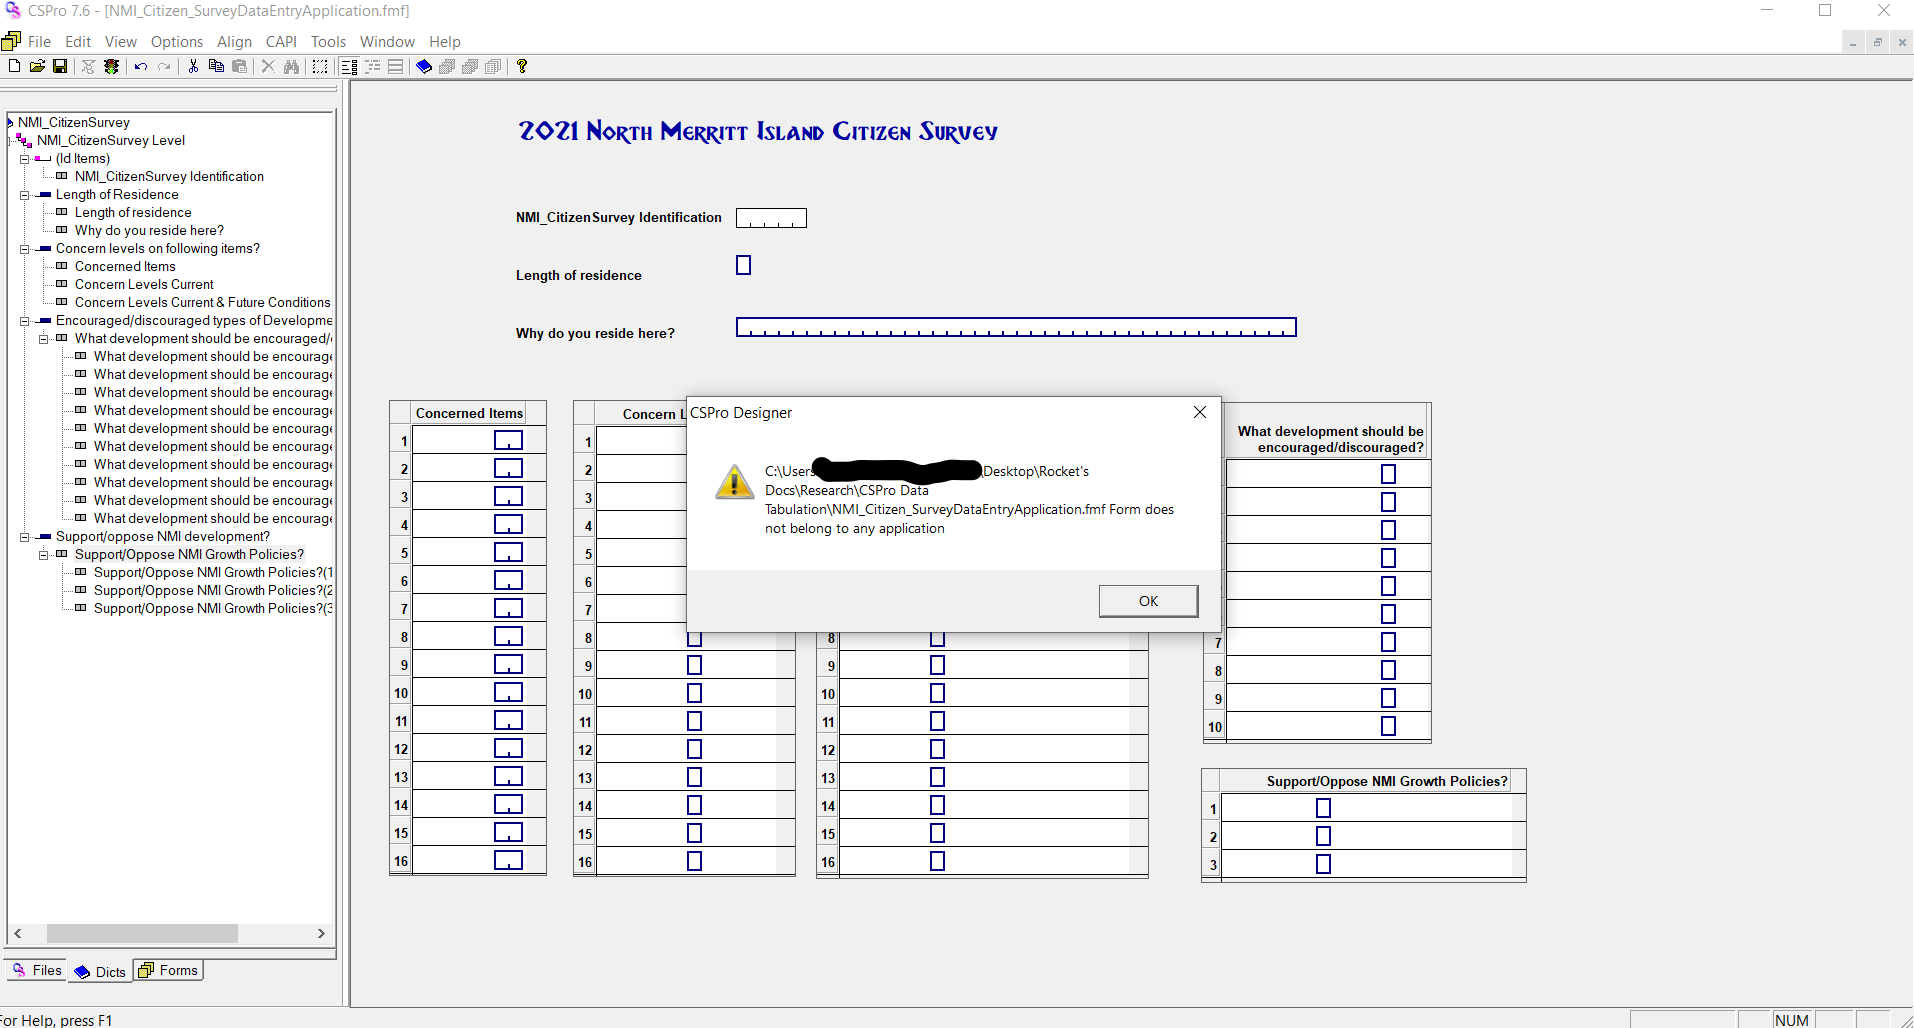Viewport: 1914px width, 1028px height.
Task: Click the 2021 North Merritt Island survey title
Action: point(758,131)
